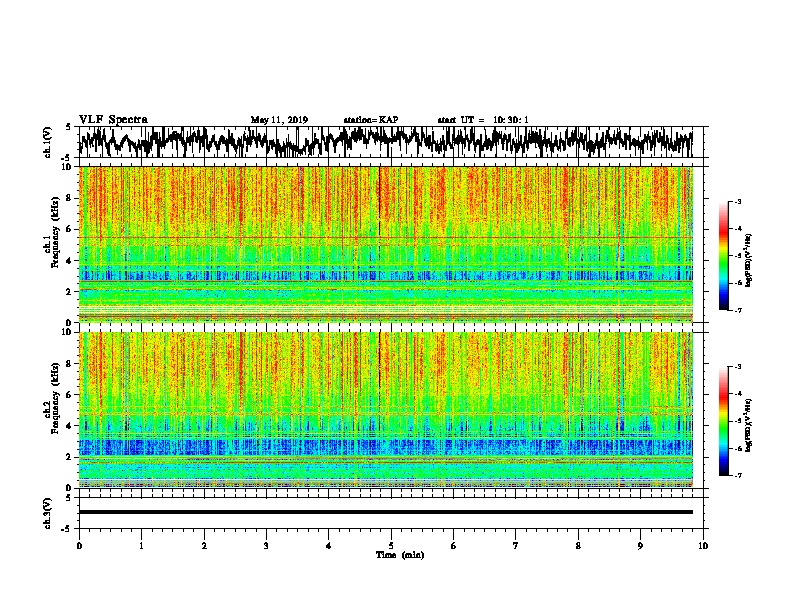Click the ch.1 frequency tick label "8"
Screen dimensions: 792x612
[x=69, y=198]
